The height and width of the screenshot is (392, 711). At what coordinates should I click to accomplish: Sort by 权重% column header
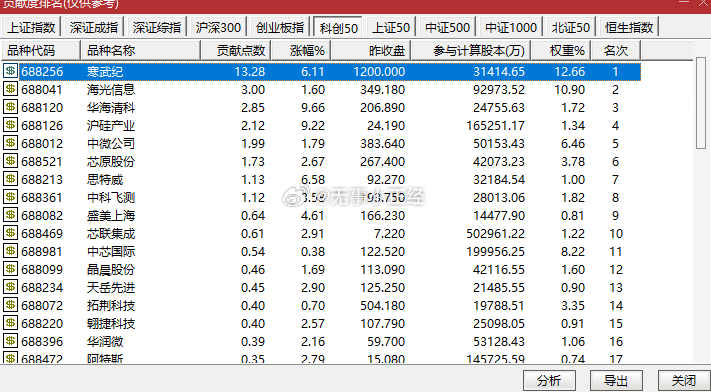tap(561, 50)
